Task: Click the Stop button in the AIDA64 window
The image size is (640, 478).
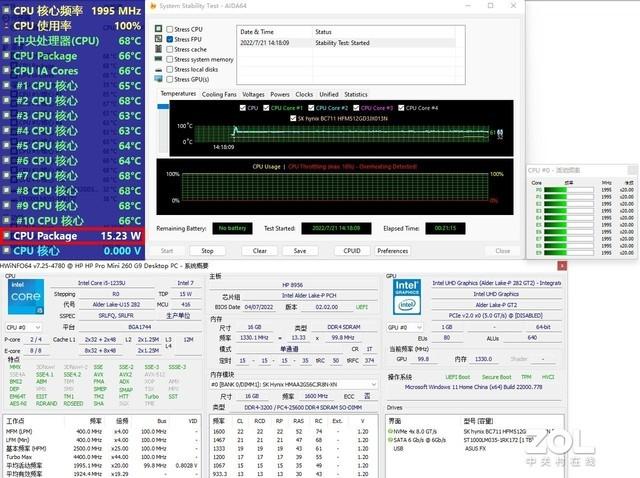Action: [x=207, y=251]
